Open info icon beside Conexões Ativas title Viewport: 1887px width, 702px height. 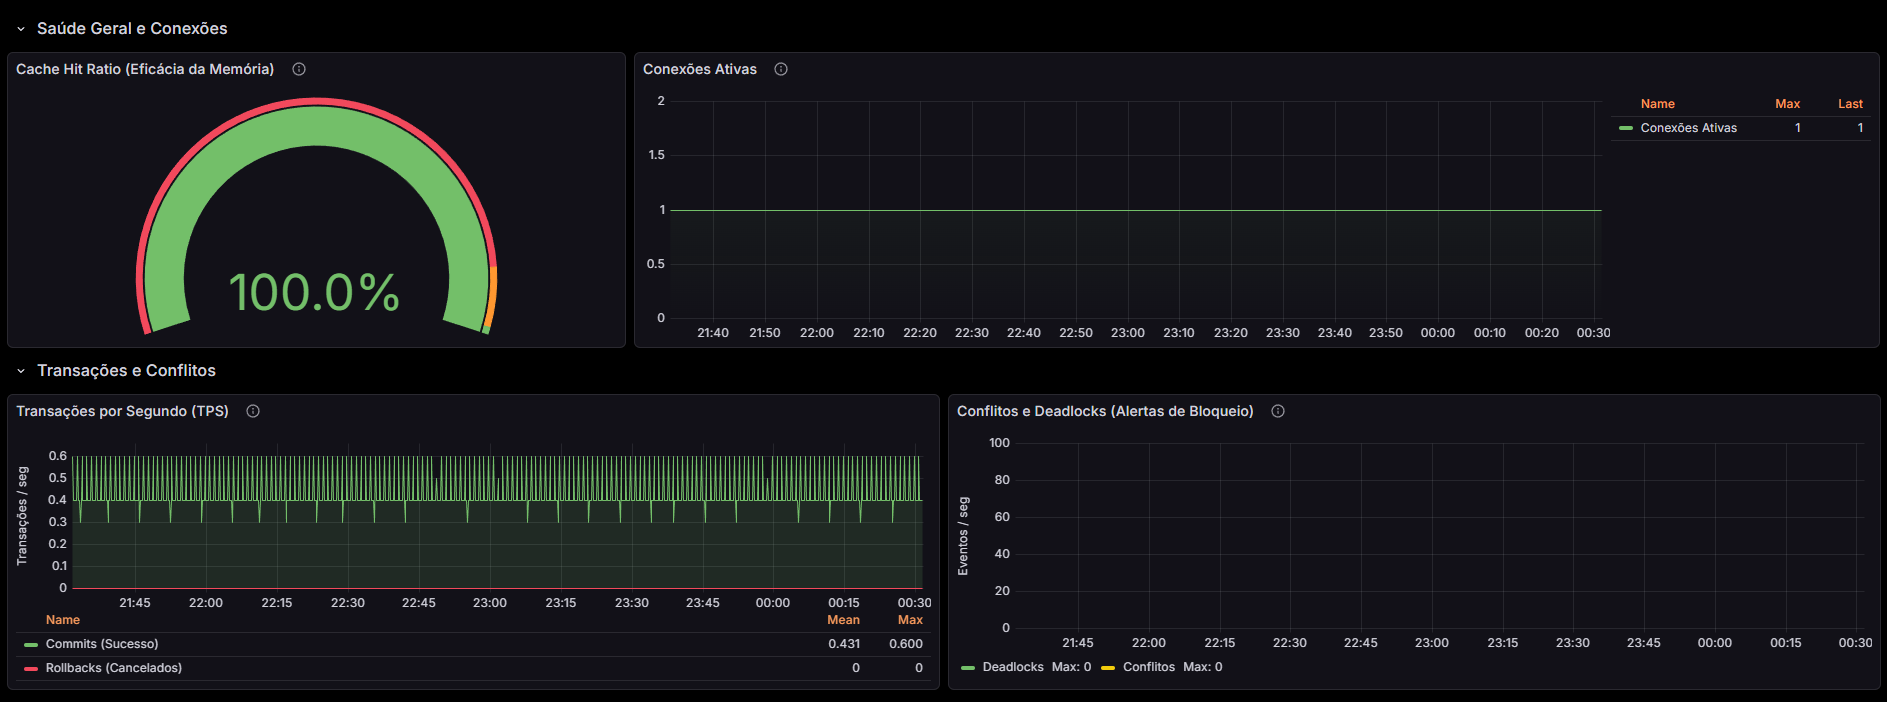pos(781,69)
